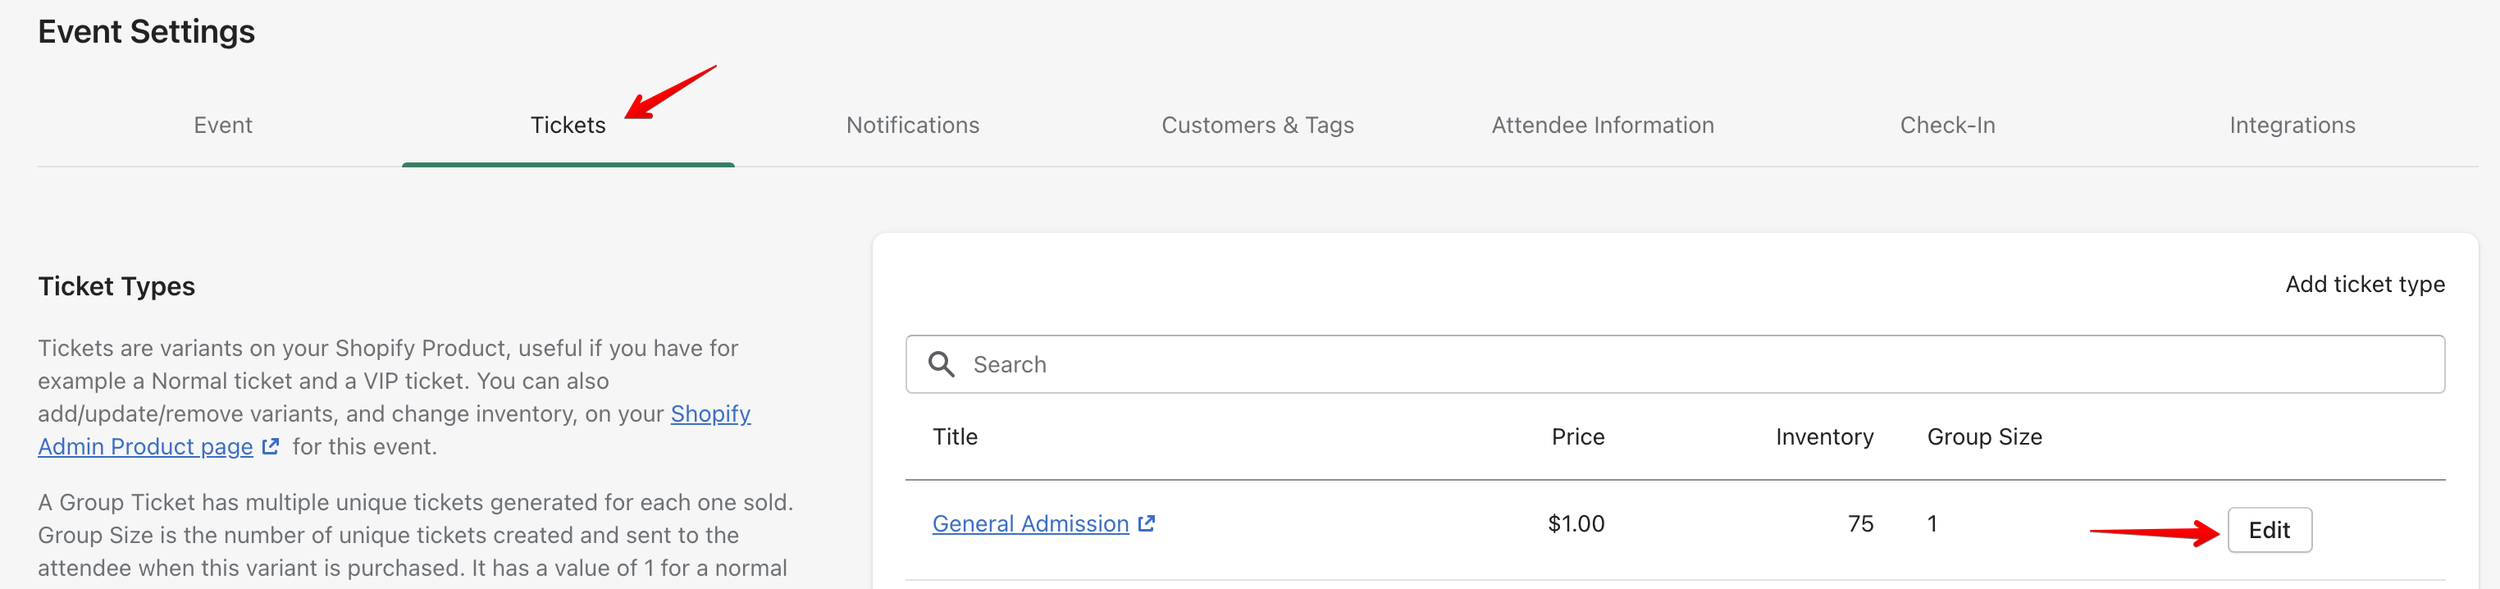The width and height of the screenshot is (2500, 589).
Task: Switch to the Event tab
Action: 222,125
